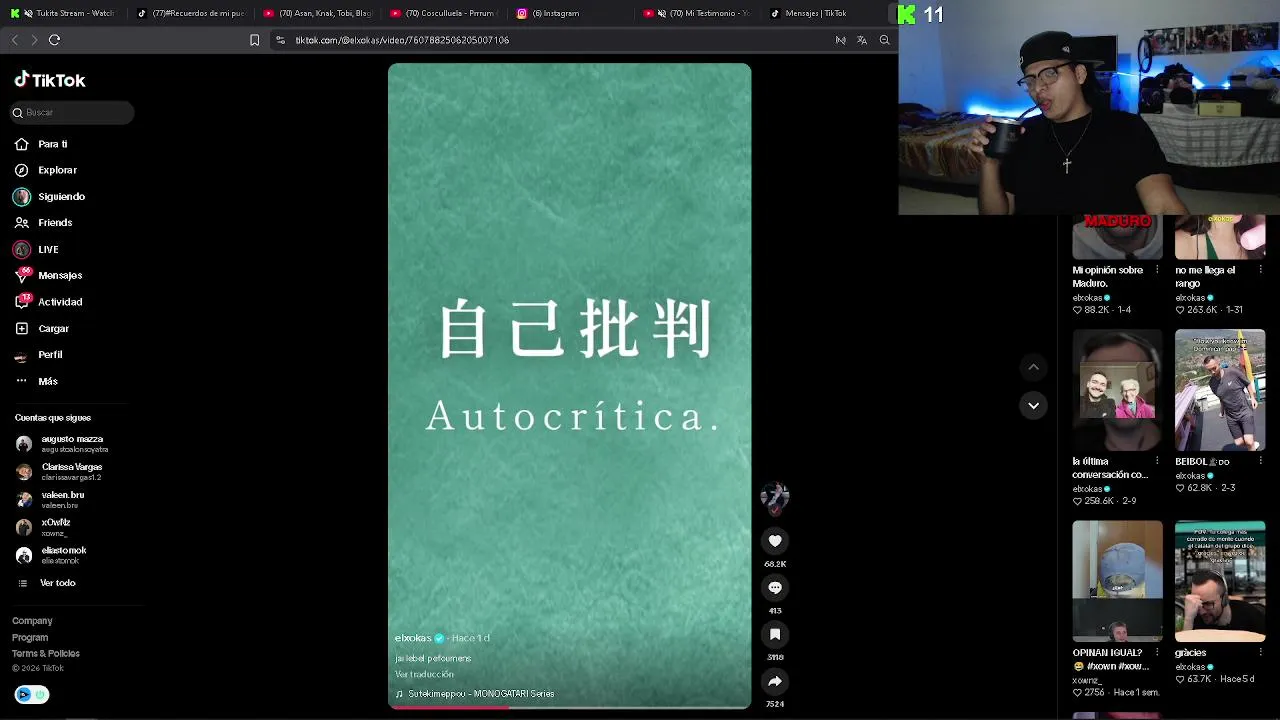The image size is (1280, 720).
Task: Open options menu for Maduro video
Action: tap(1157, 270)
